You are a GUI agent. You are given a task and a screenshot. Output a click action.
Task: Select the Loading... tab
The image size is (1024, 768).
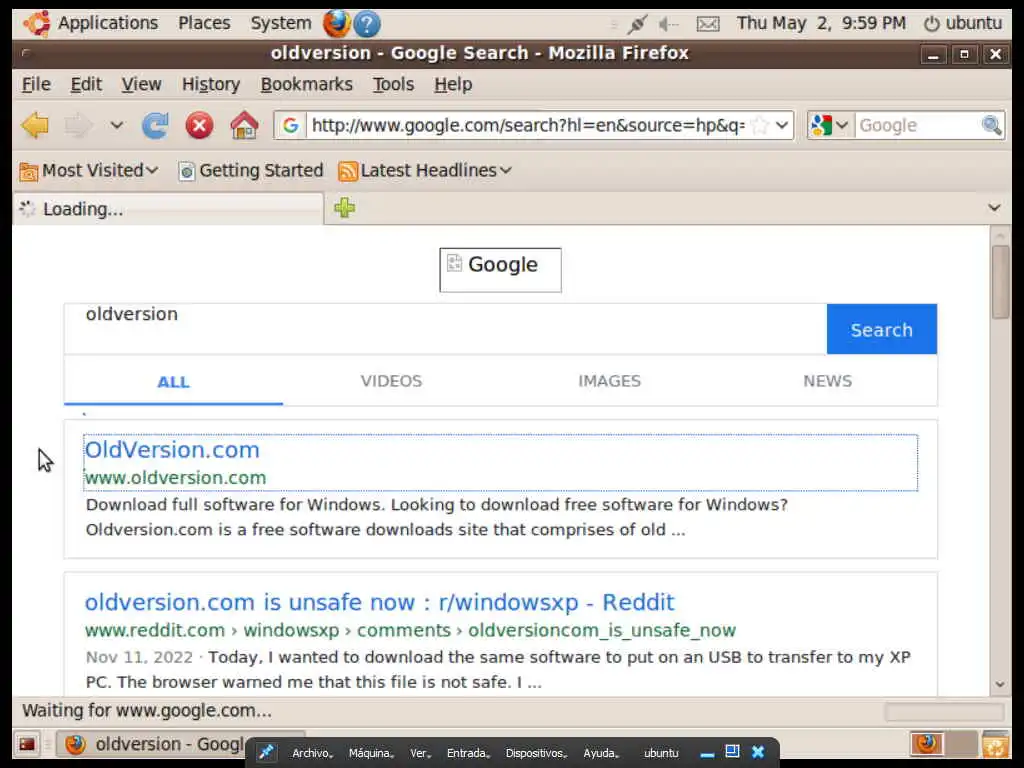168,209
